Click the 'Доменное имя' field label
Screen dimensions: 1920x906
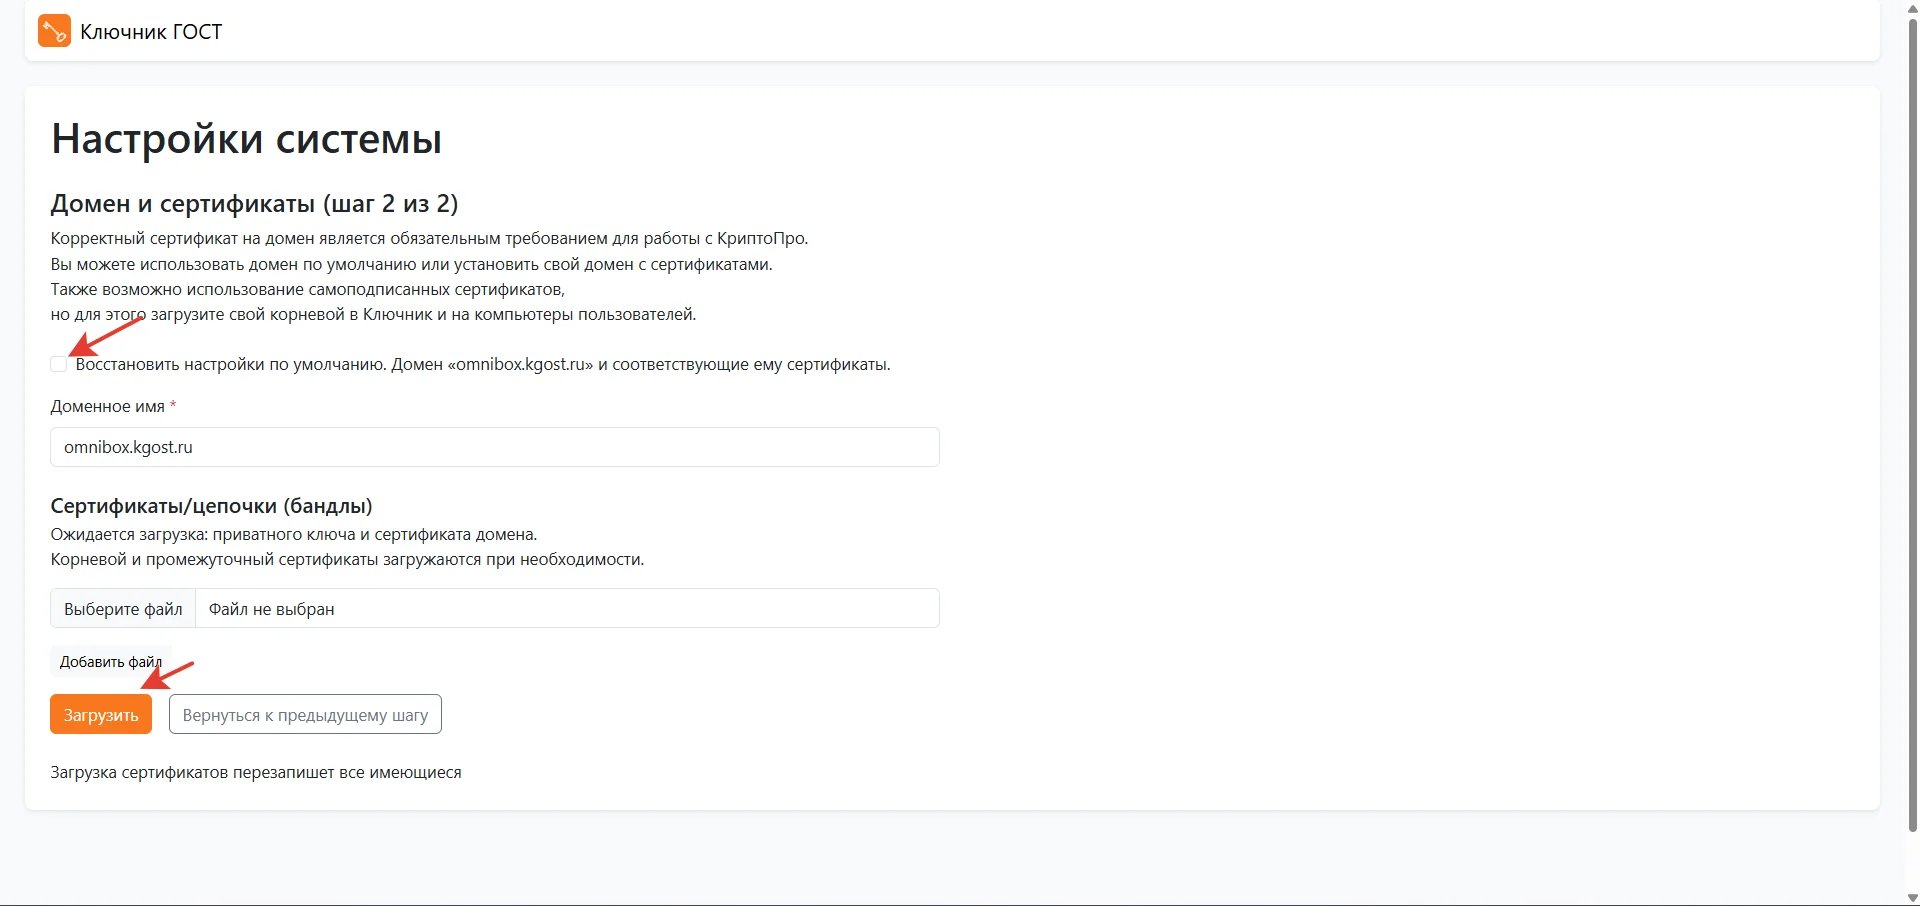coord(107,407)
